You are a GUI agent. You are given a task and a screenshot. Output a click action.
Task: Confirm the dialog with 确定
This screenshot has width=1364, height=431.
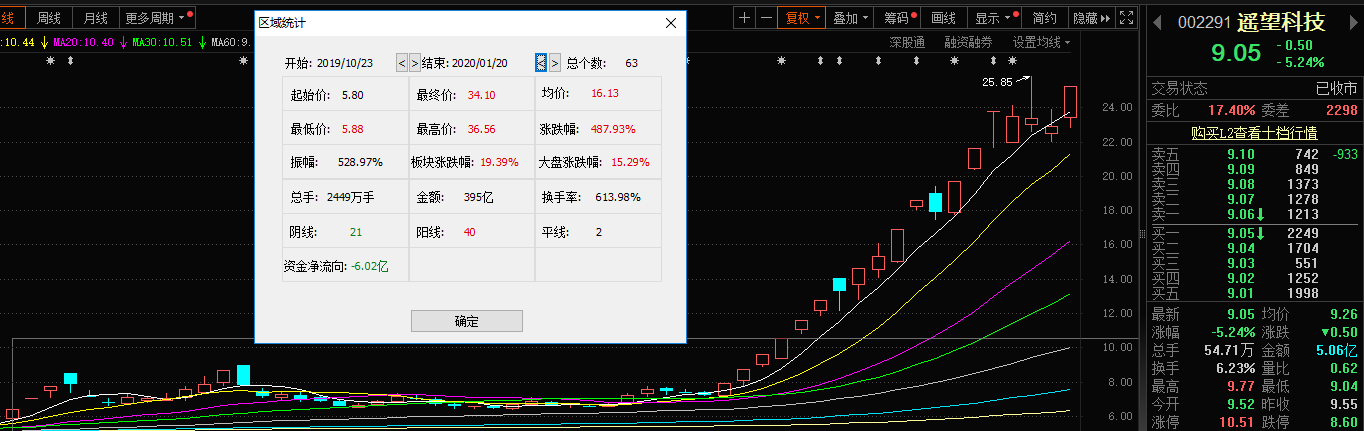[467, 321]
